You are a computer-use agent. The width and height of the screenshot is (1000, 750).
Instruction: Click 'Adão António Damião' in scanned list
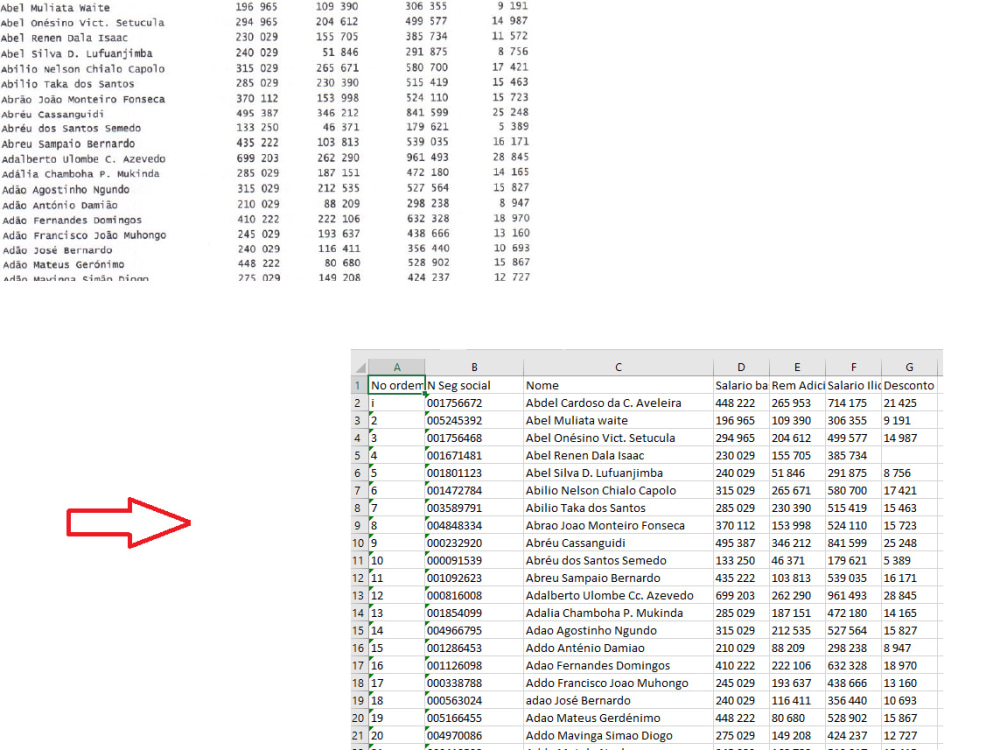click(60, 205)
